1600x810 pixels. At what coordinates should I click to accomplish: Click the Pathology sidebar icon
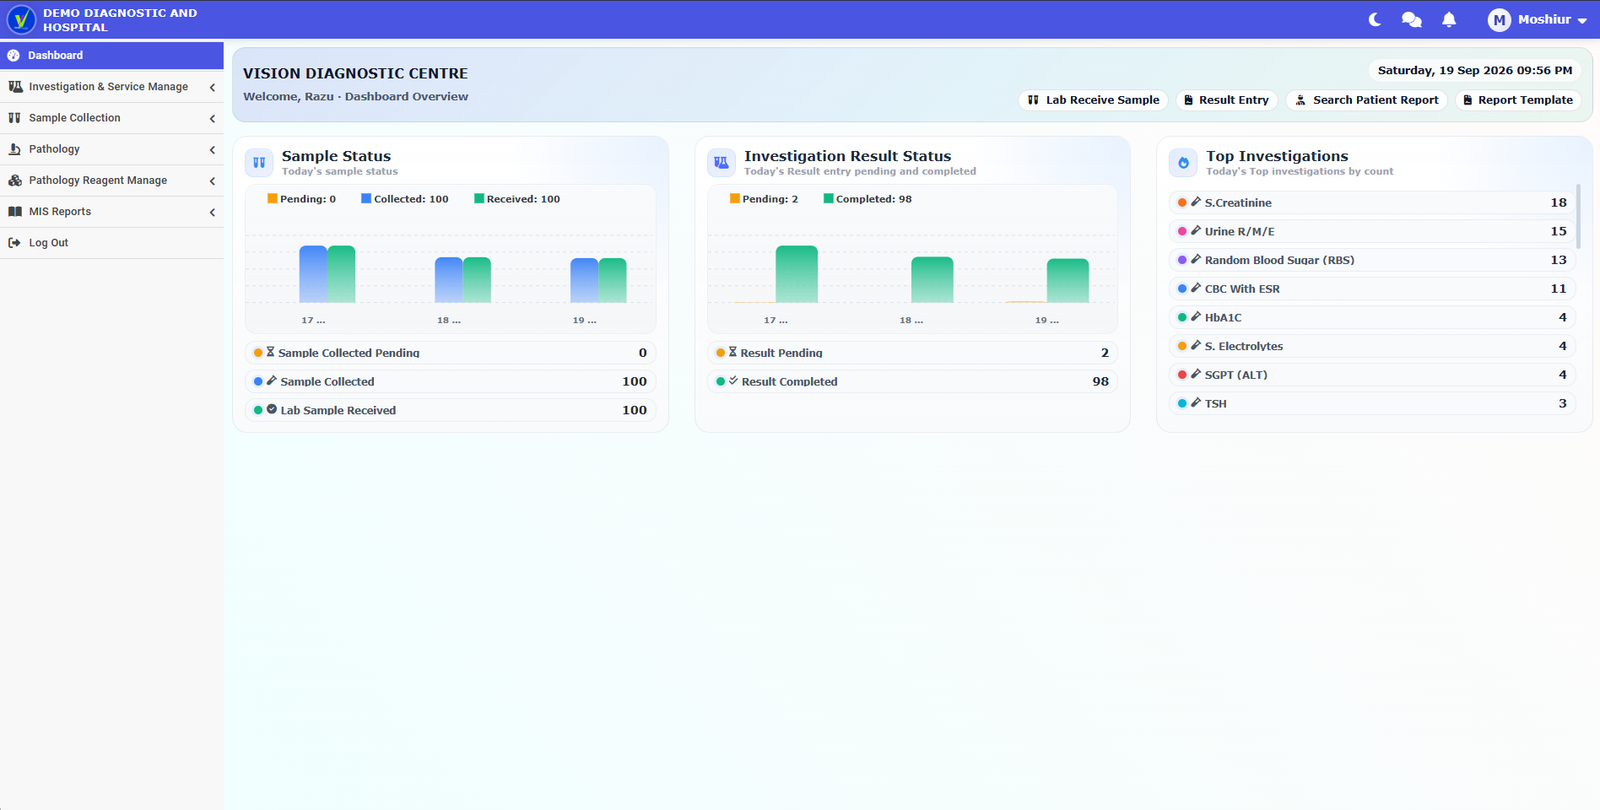click(14, 149)
